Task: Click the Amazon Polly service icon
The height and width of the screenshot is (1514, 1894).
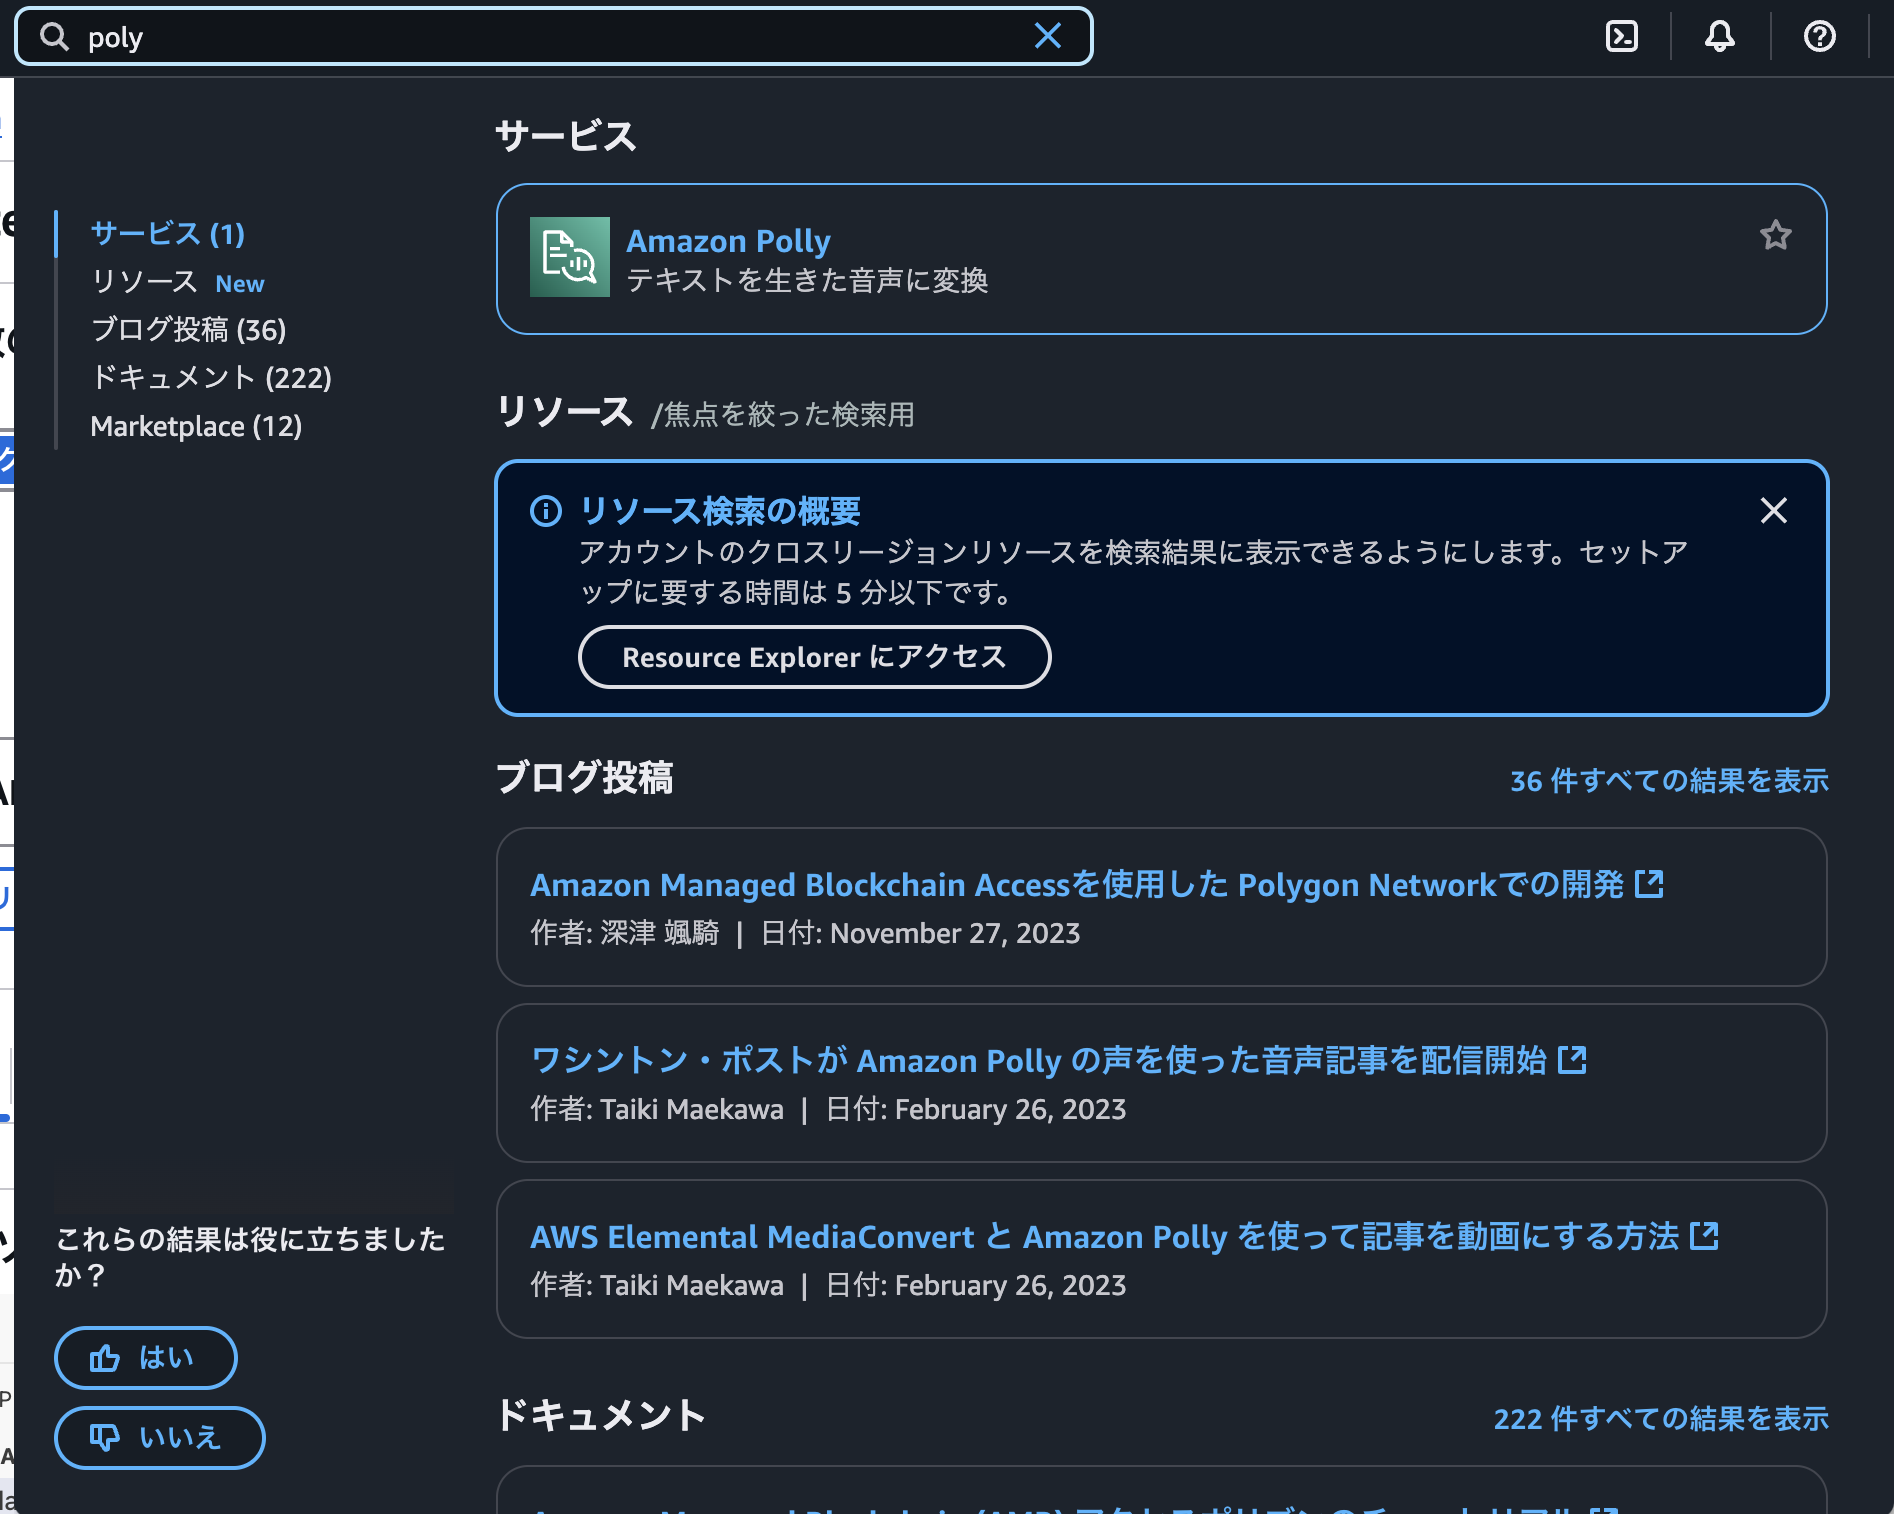Action: tap(569, 257)
